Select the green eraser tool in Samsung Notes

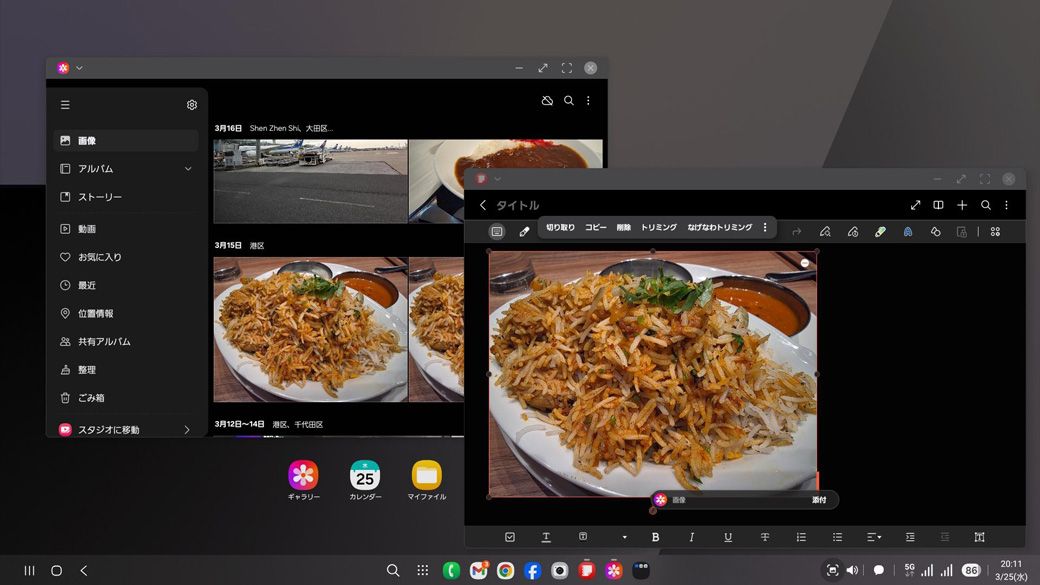pyautogui.click(x=880, y=232)
